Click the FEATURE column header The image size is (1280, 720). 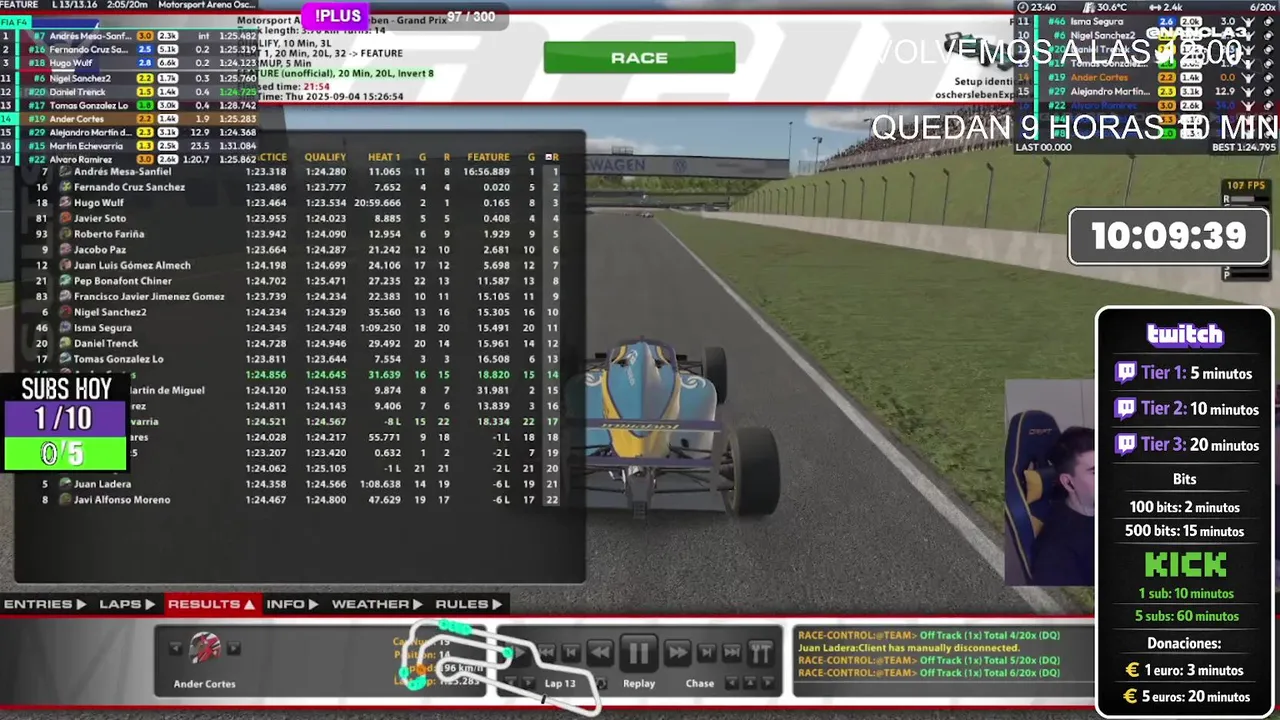pyautogui.click(x=488, y=157)
